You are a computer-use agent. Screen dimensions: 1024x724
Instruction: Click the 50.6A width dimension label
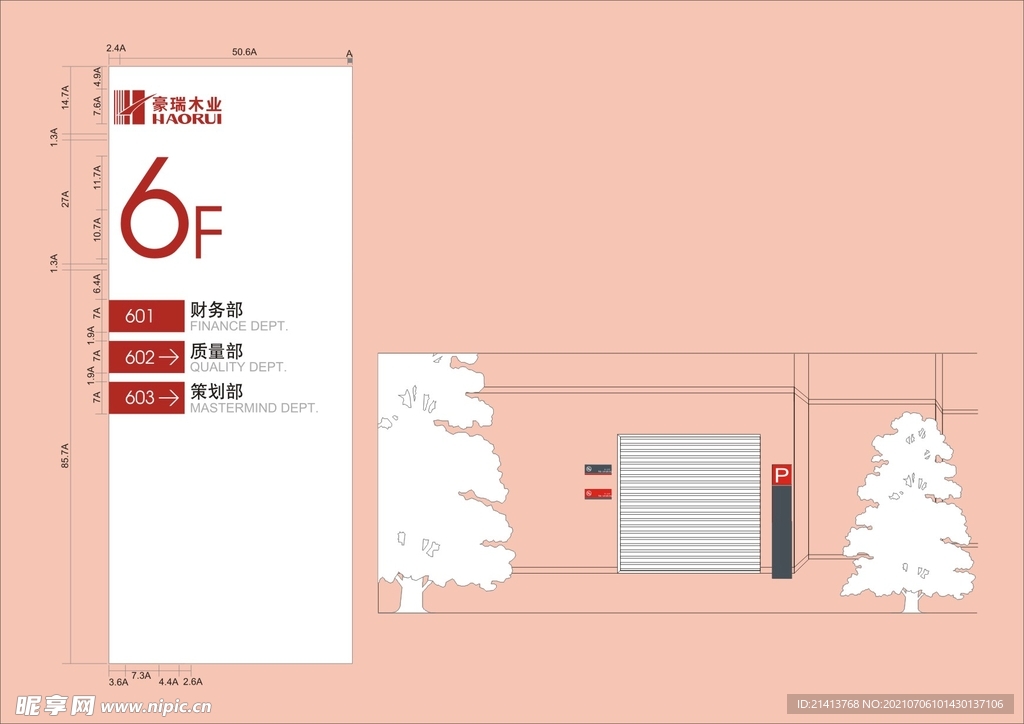point(244,52)
